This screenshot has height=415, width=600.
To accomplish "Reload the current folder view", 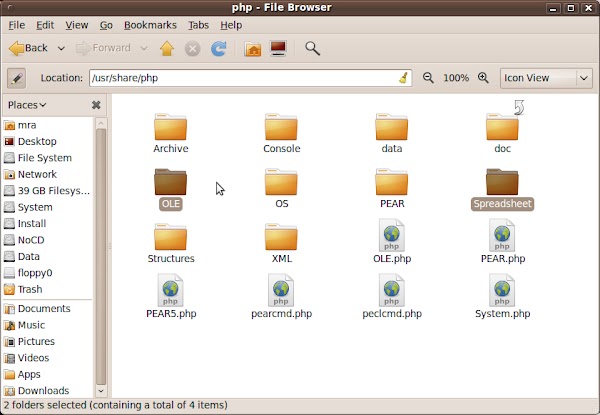I will 219,49.
